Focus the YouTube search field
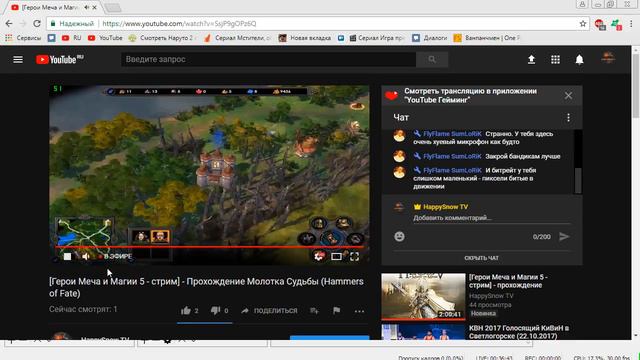 (x=269, y=60)
